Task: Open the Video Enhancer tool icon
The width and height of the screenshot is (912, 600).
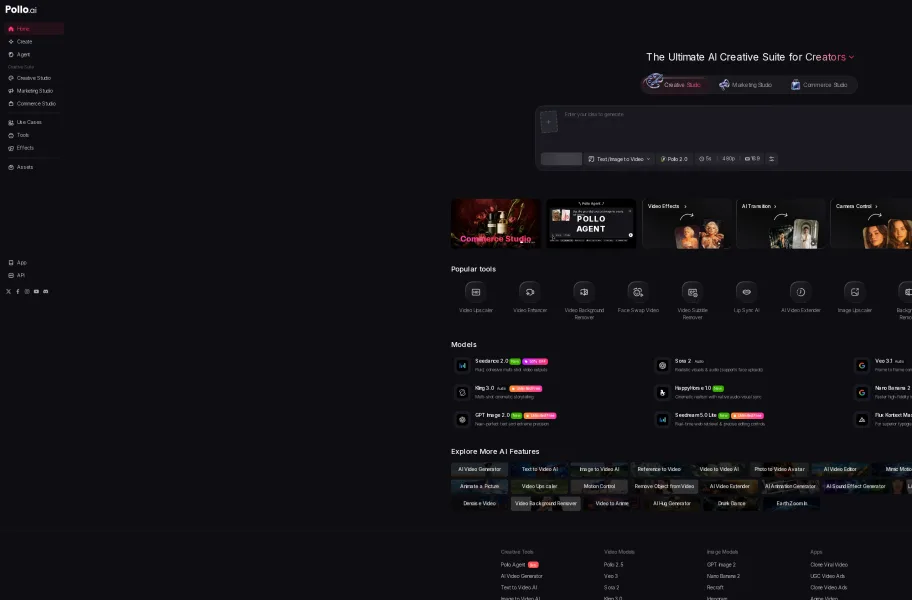Action: (x=530, y=292)
